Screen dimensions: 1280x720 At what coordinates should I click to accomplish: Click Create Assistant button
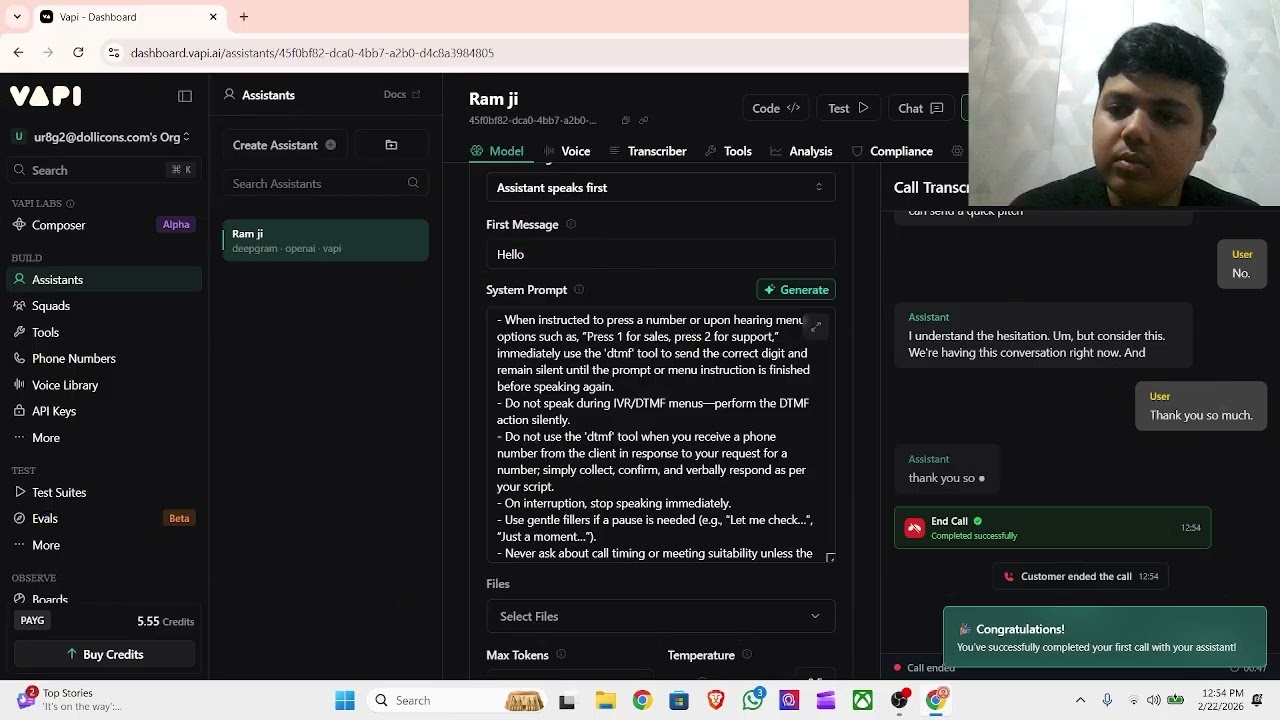(x=285, y=145)
